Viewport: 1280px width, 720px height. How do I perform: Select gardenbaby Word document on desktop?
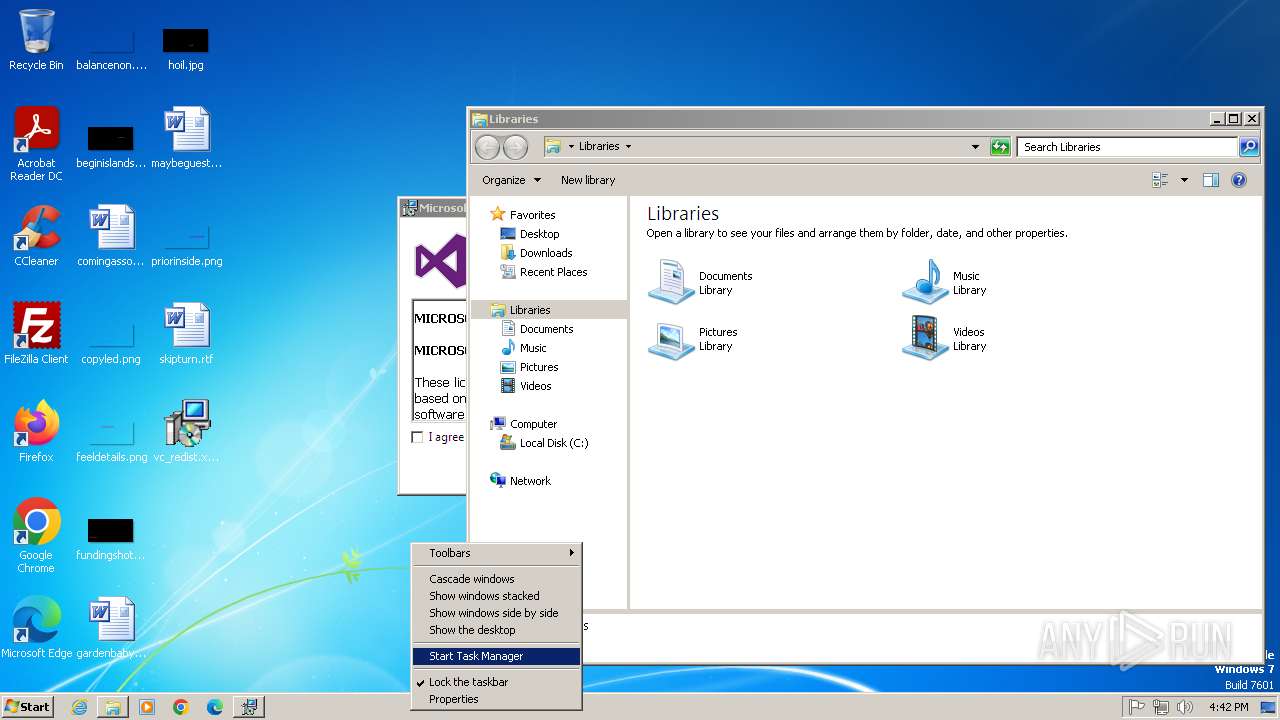coord(111,628)
